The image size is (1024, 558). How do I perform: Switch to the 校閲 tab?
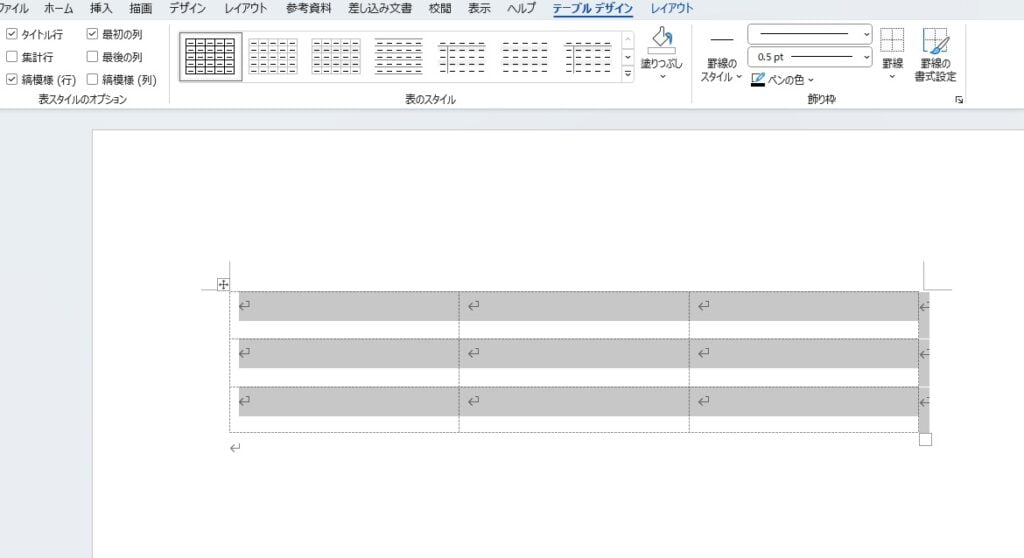[440, 8]
